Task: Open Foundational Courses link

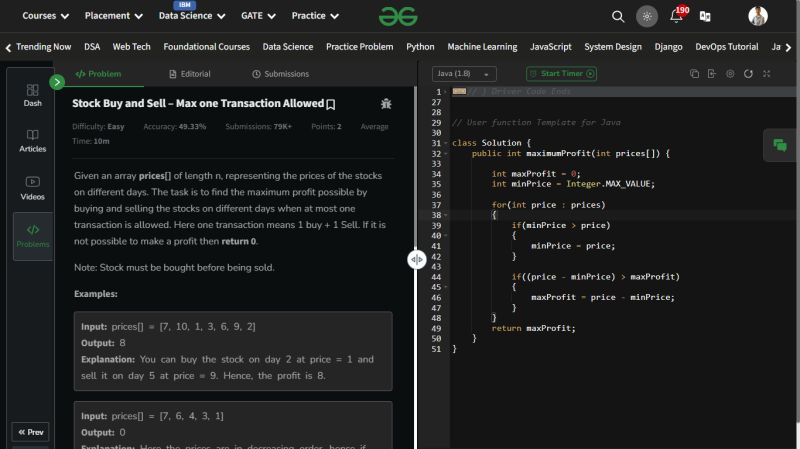Action: [x=207, y=47]
